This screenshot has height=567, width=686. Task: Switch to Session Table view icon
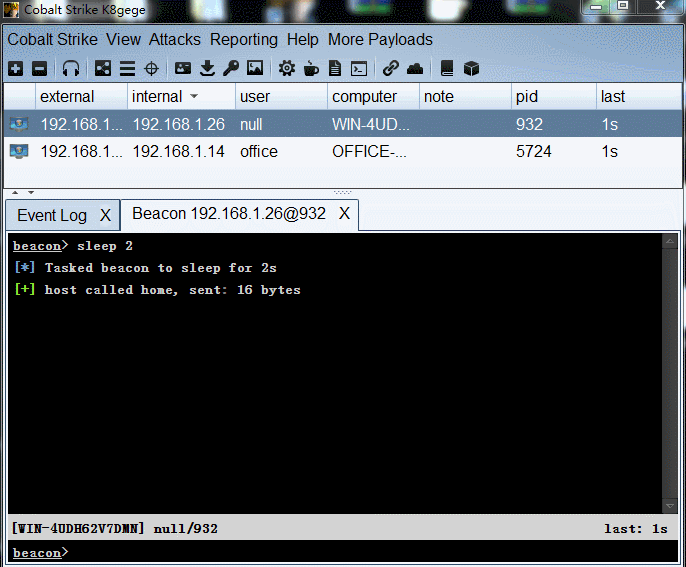point(127,69)
